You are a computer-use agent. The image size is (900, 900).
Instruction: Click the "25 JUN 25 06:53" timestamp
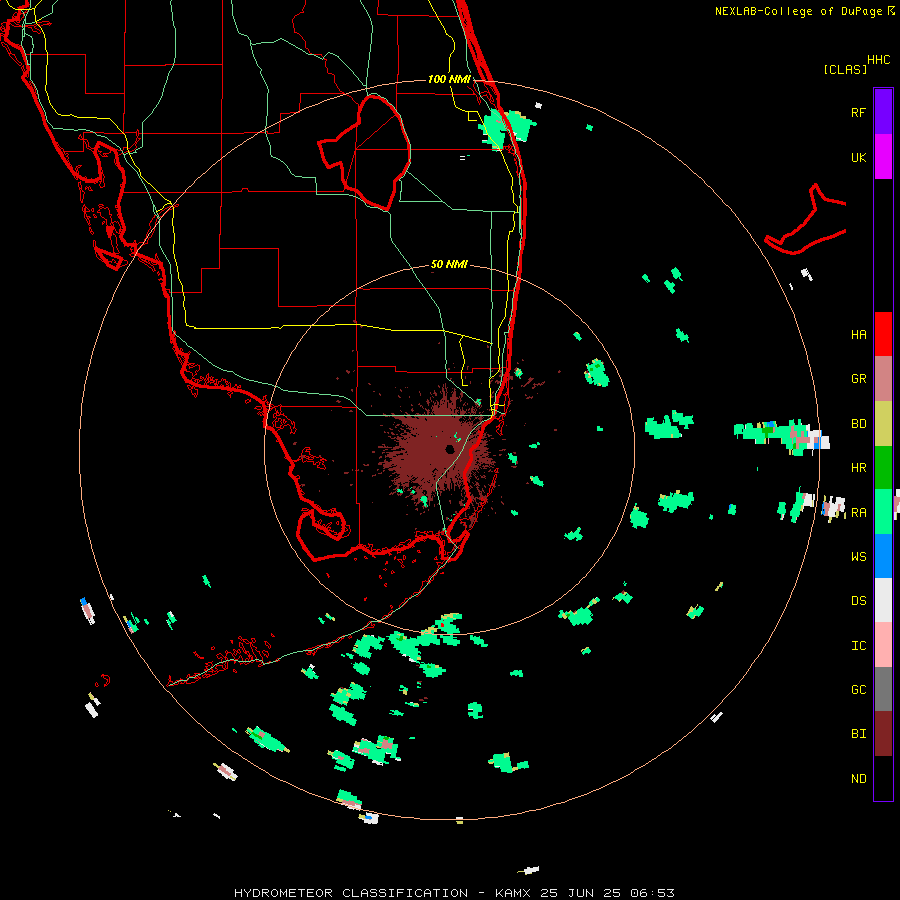[x=607, y=893]
